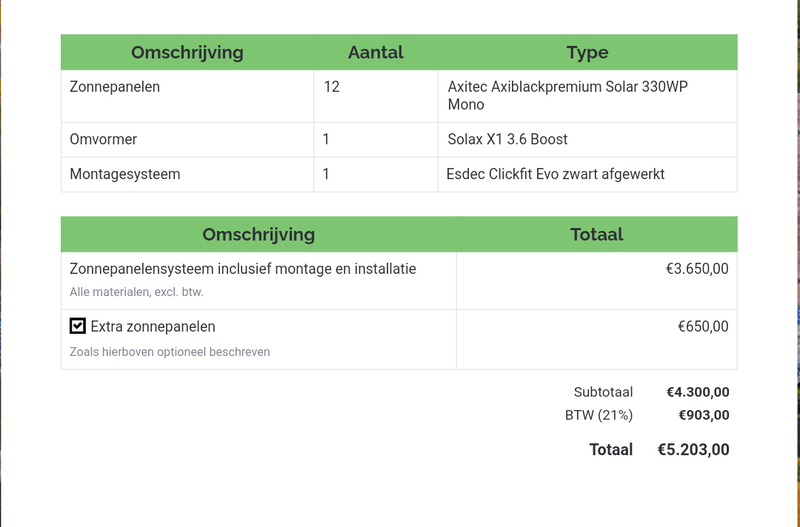Click the €650,00 extra panels price
Screen dimensions: 800x527
[x=703, y=327]
